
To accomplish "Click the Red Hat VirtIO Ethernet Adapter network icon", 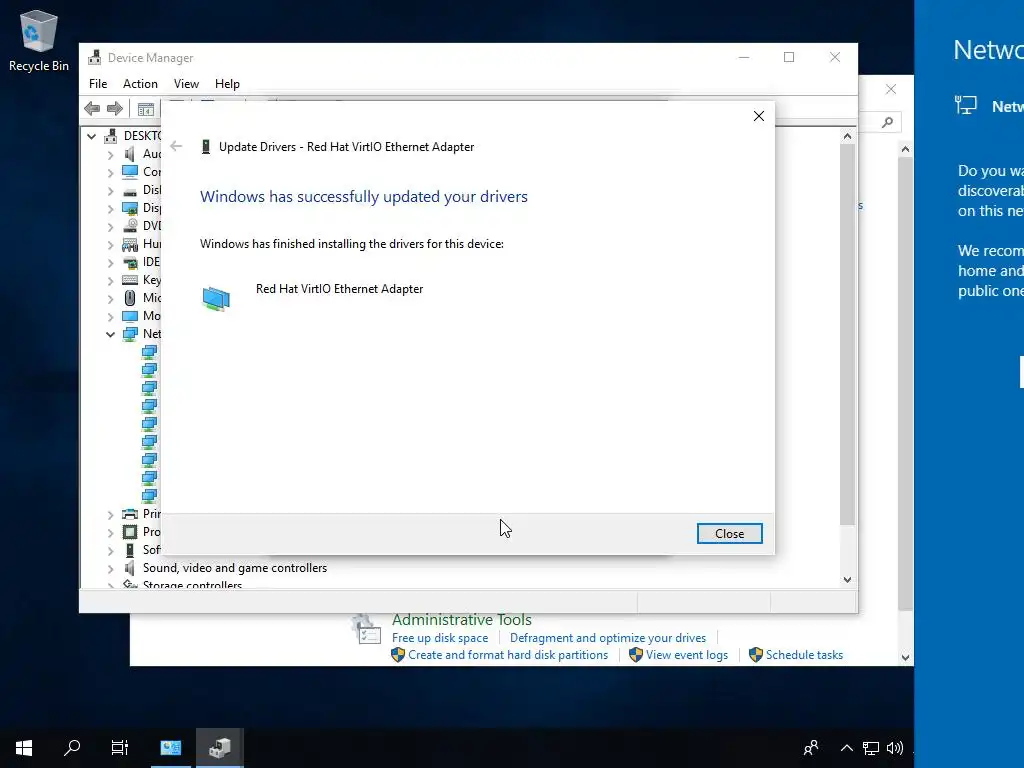I will (216, 298).
